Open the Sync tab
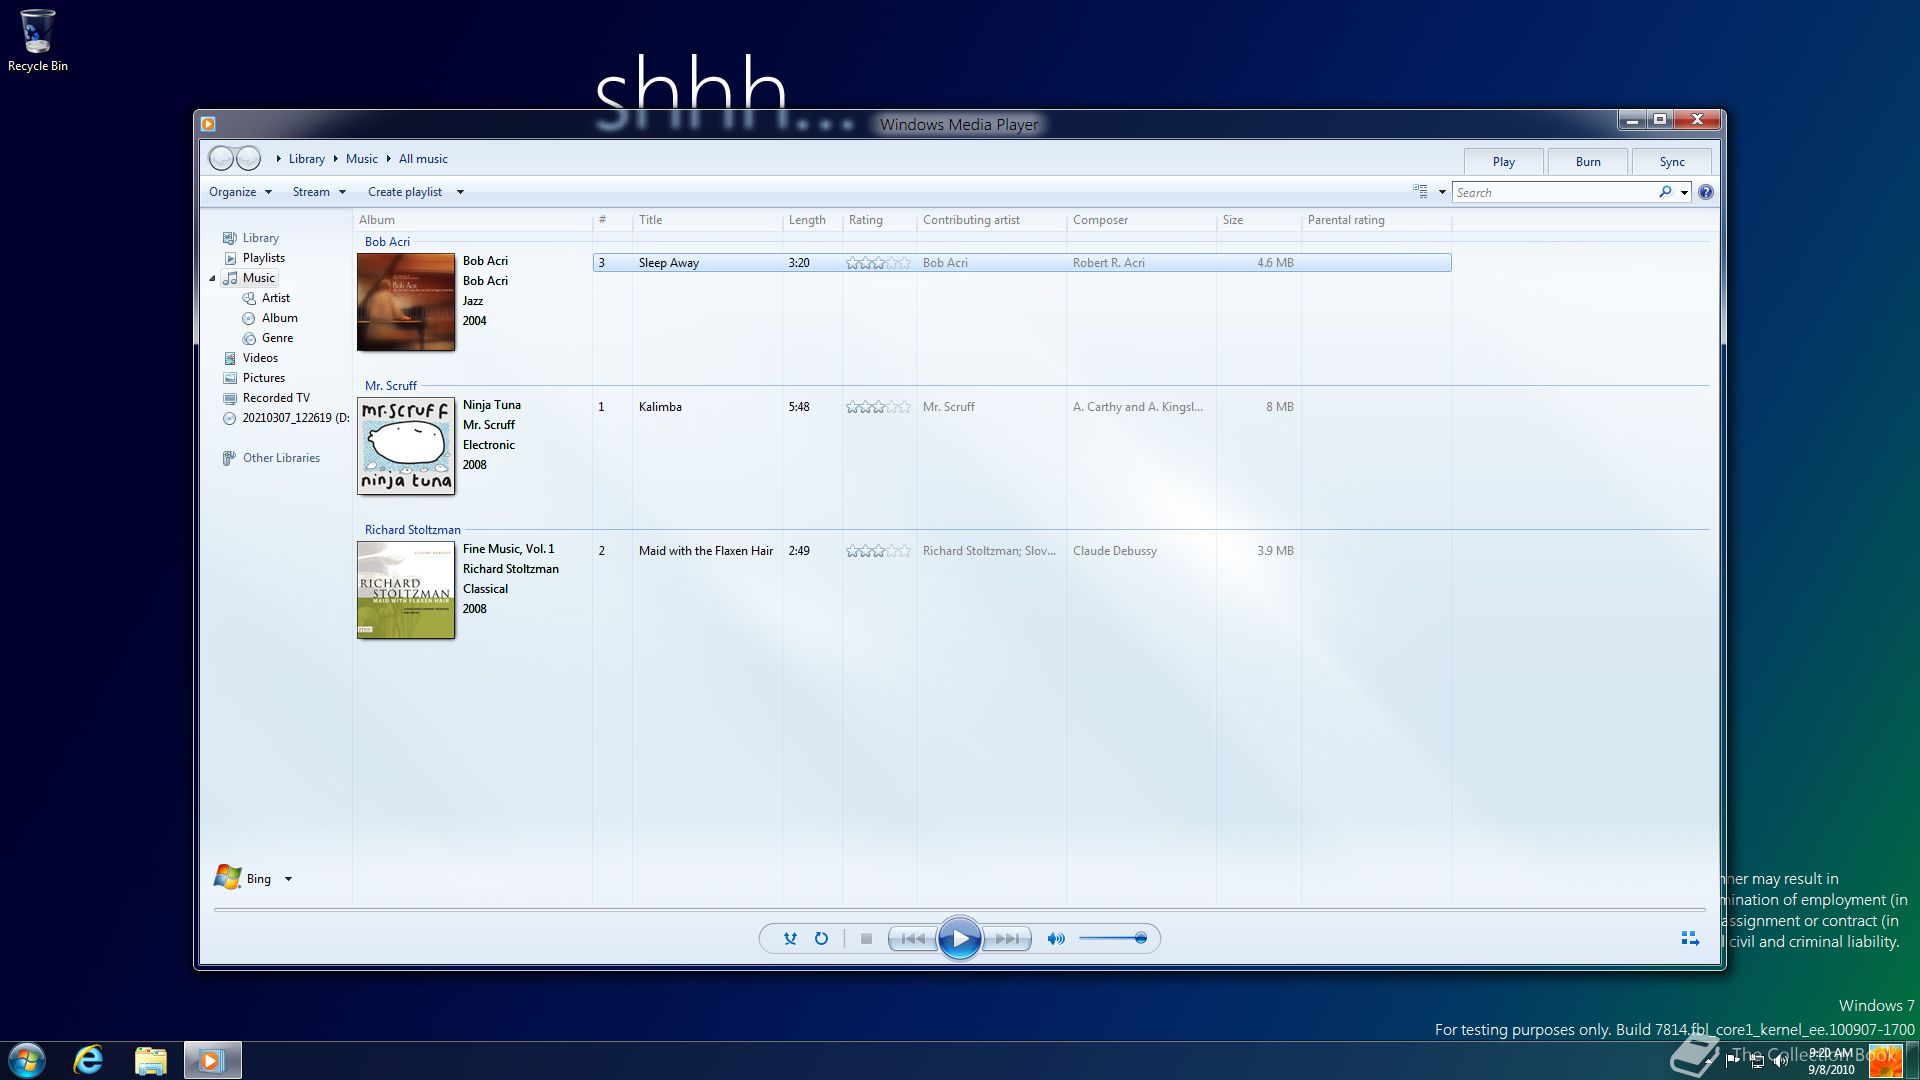The image size is (1920, 1080). click(1671, 162)
